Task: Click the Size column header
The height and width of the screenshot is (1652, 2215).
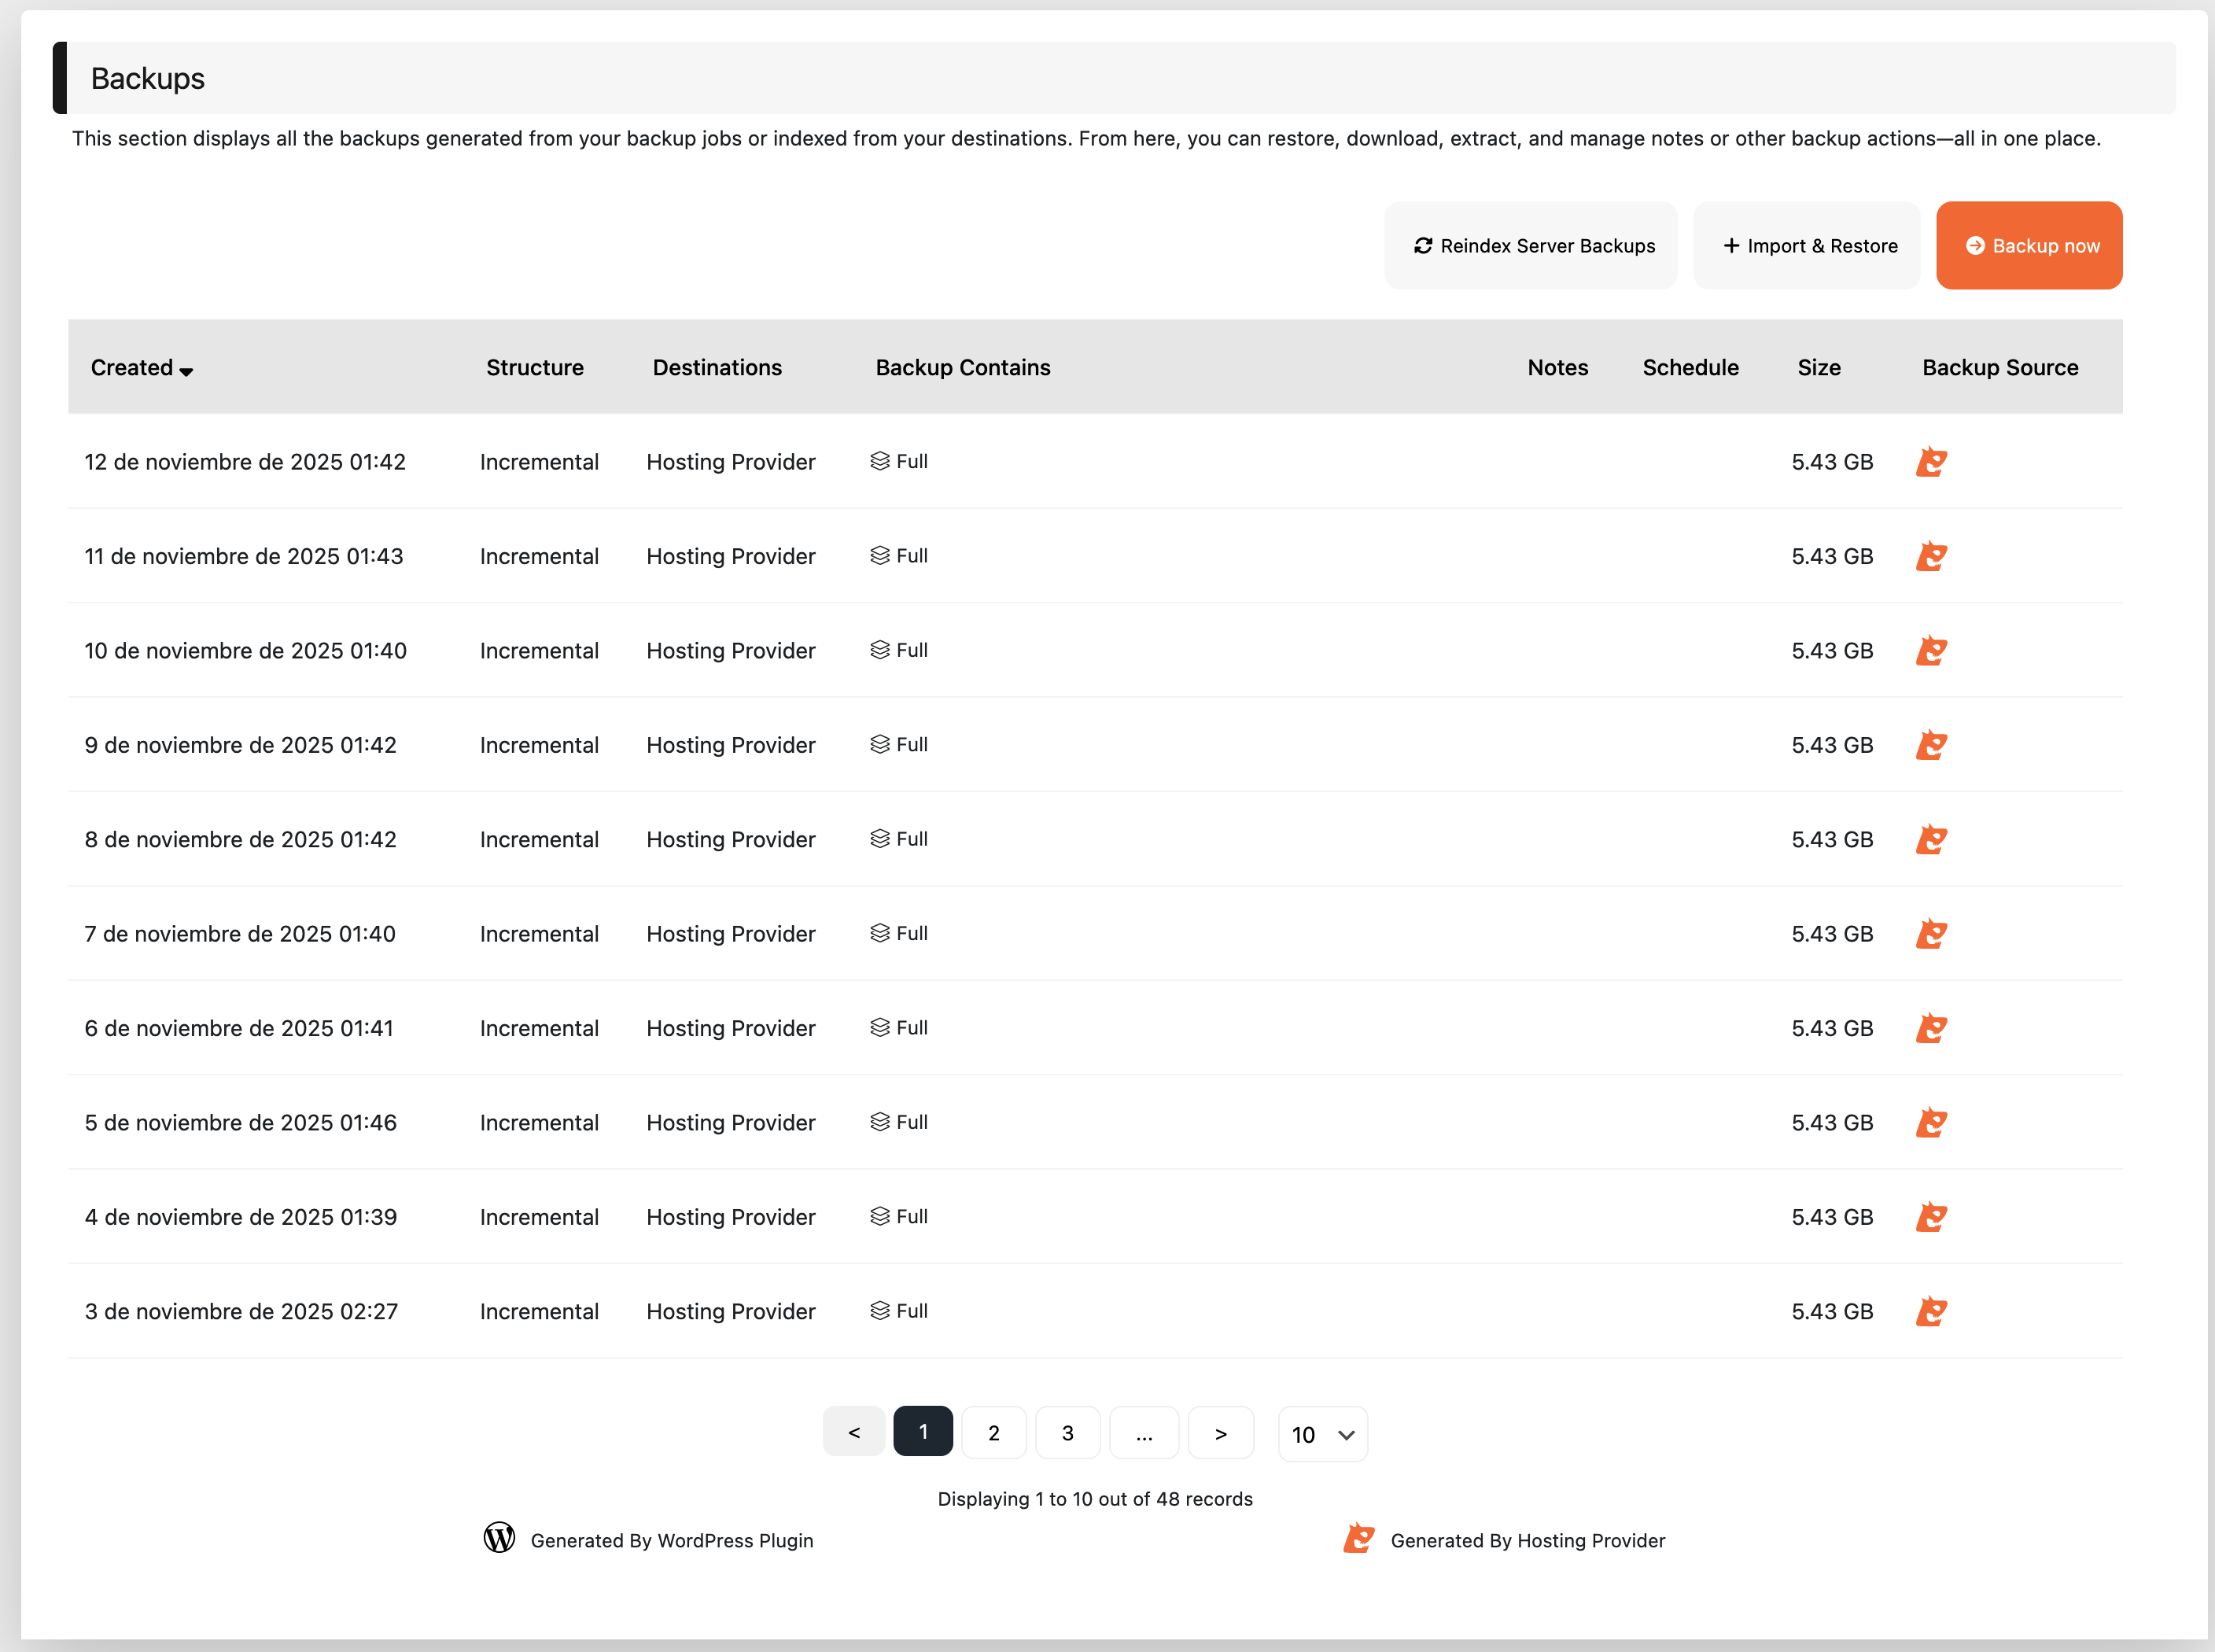Action: 1818,368
